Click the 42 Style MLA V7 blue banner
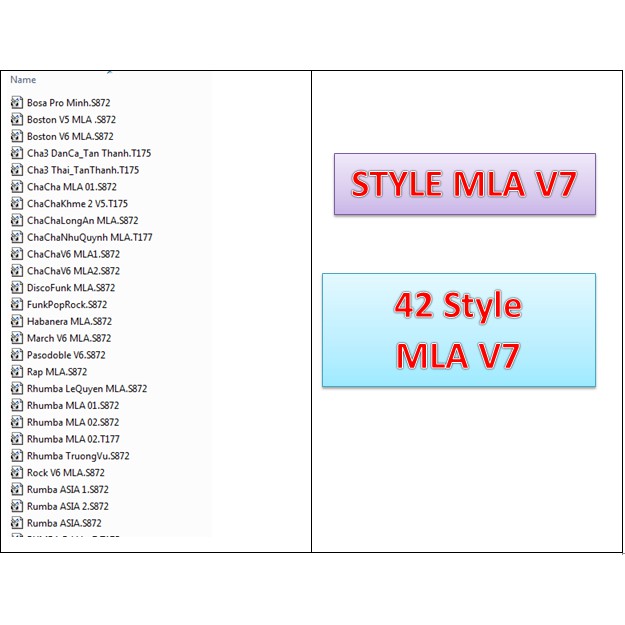Screen dimensions: 625x625 (459, 330)
